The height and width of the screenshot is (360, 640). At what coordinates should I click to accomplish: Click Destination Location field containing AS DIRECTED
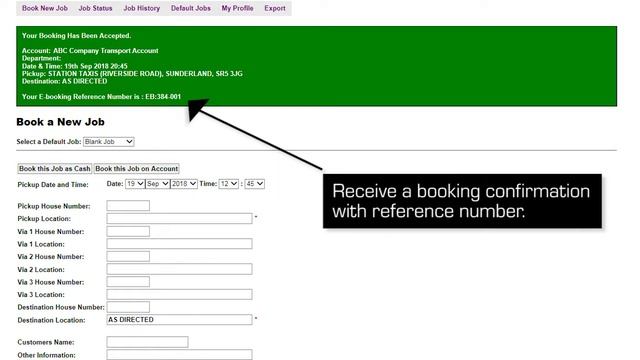(x=179, y=320)
